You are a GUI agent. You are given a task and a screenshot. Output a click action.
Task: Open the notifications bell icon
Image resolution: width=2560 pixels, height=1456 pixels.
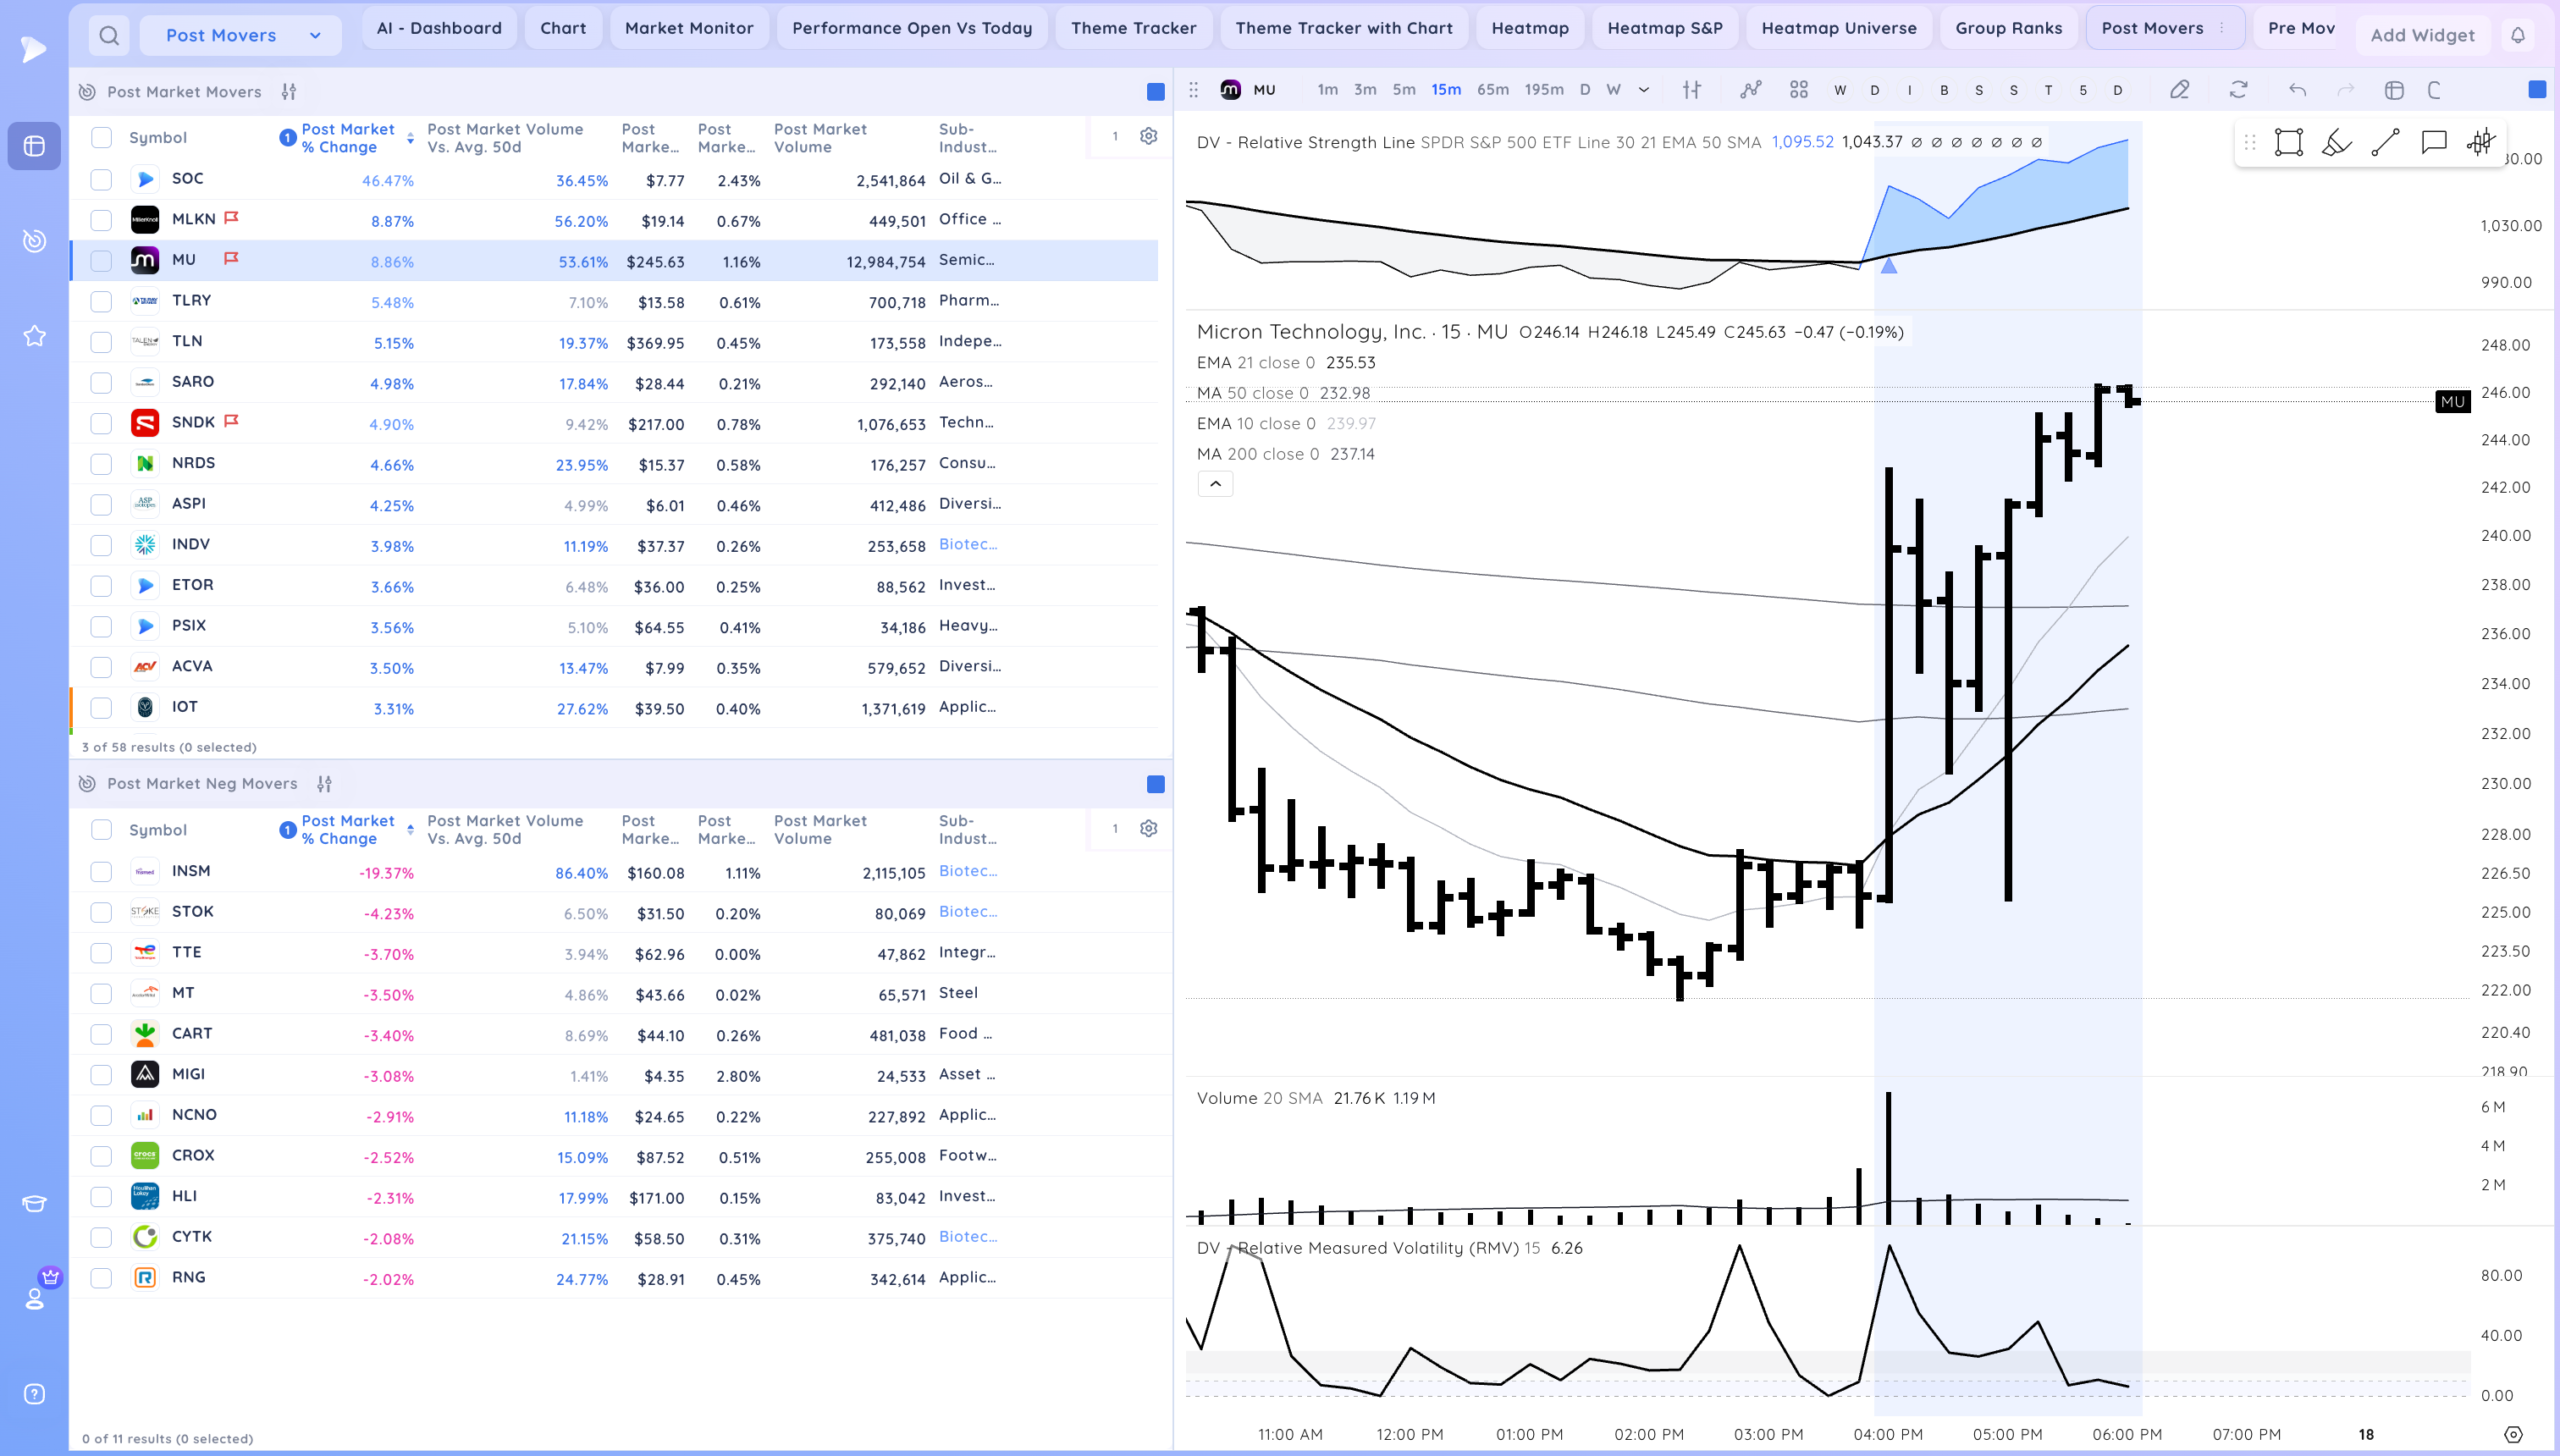tap(2517, 36)
